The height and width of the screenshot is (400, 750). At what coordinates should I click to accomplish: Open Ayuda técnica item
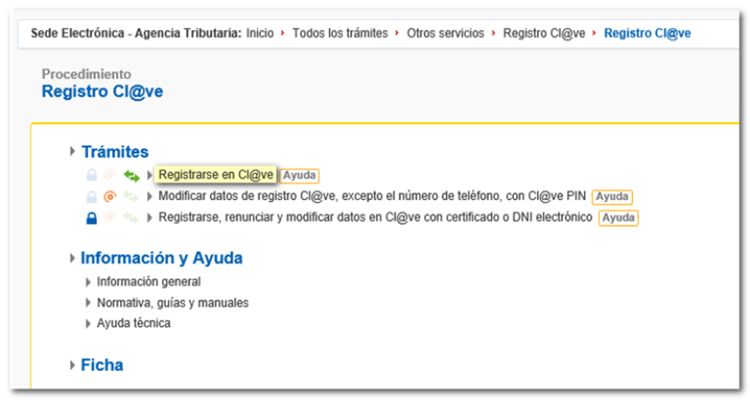pyautogui.click(x=133, y=323)
